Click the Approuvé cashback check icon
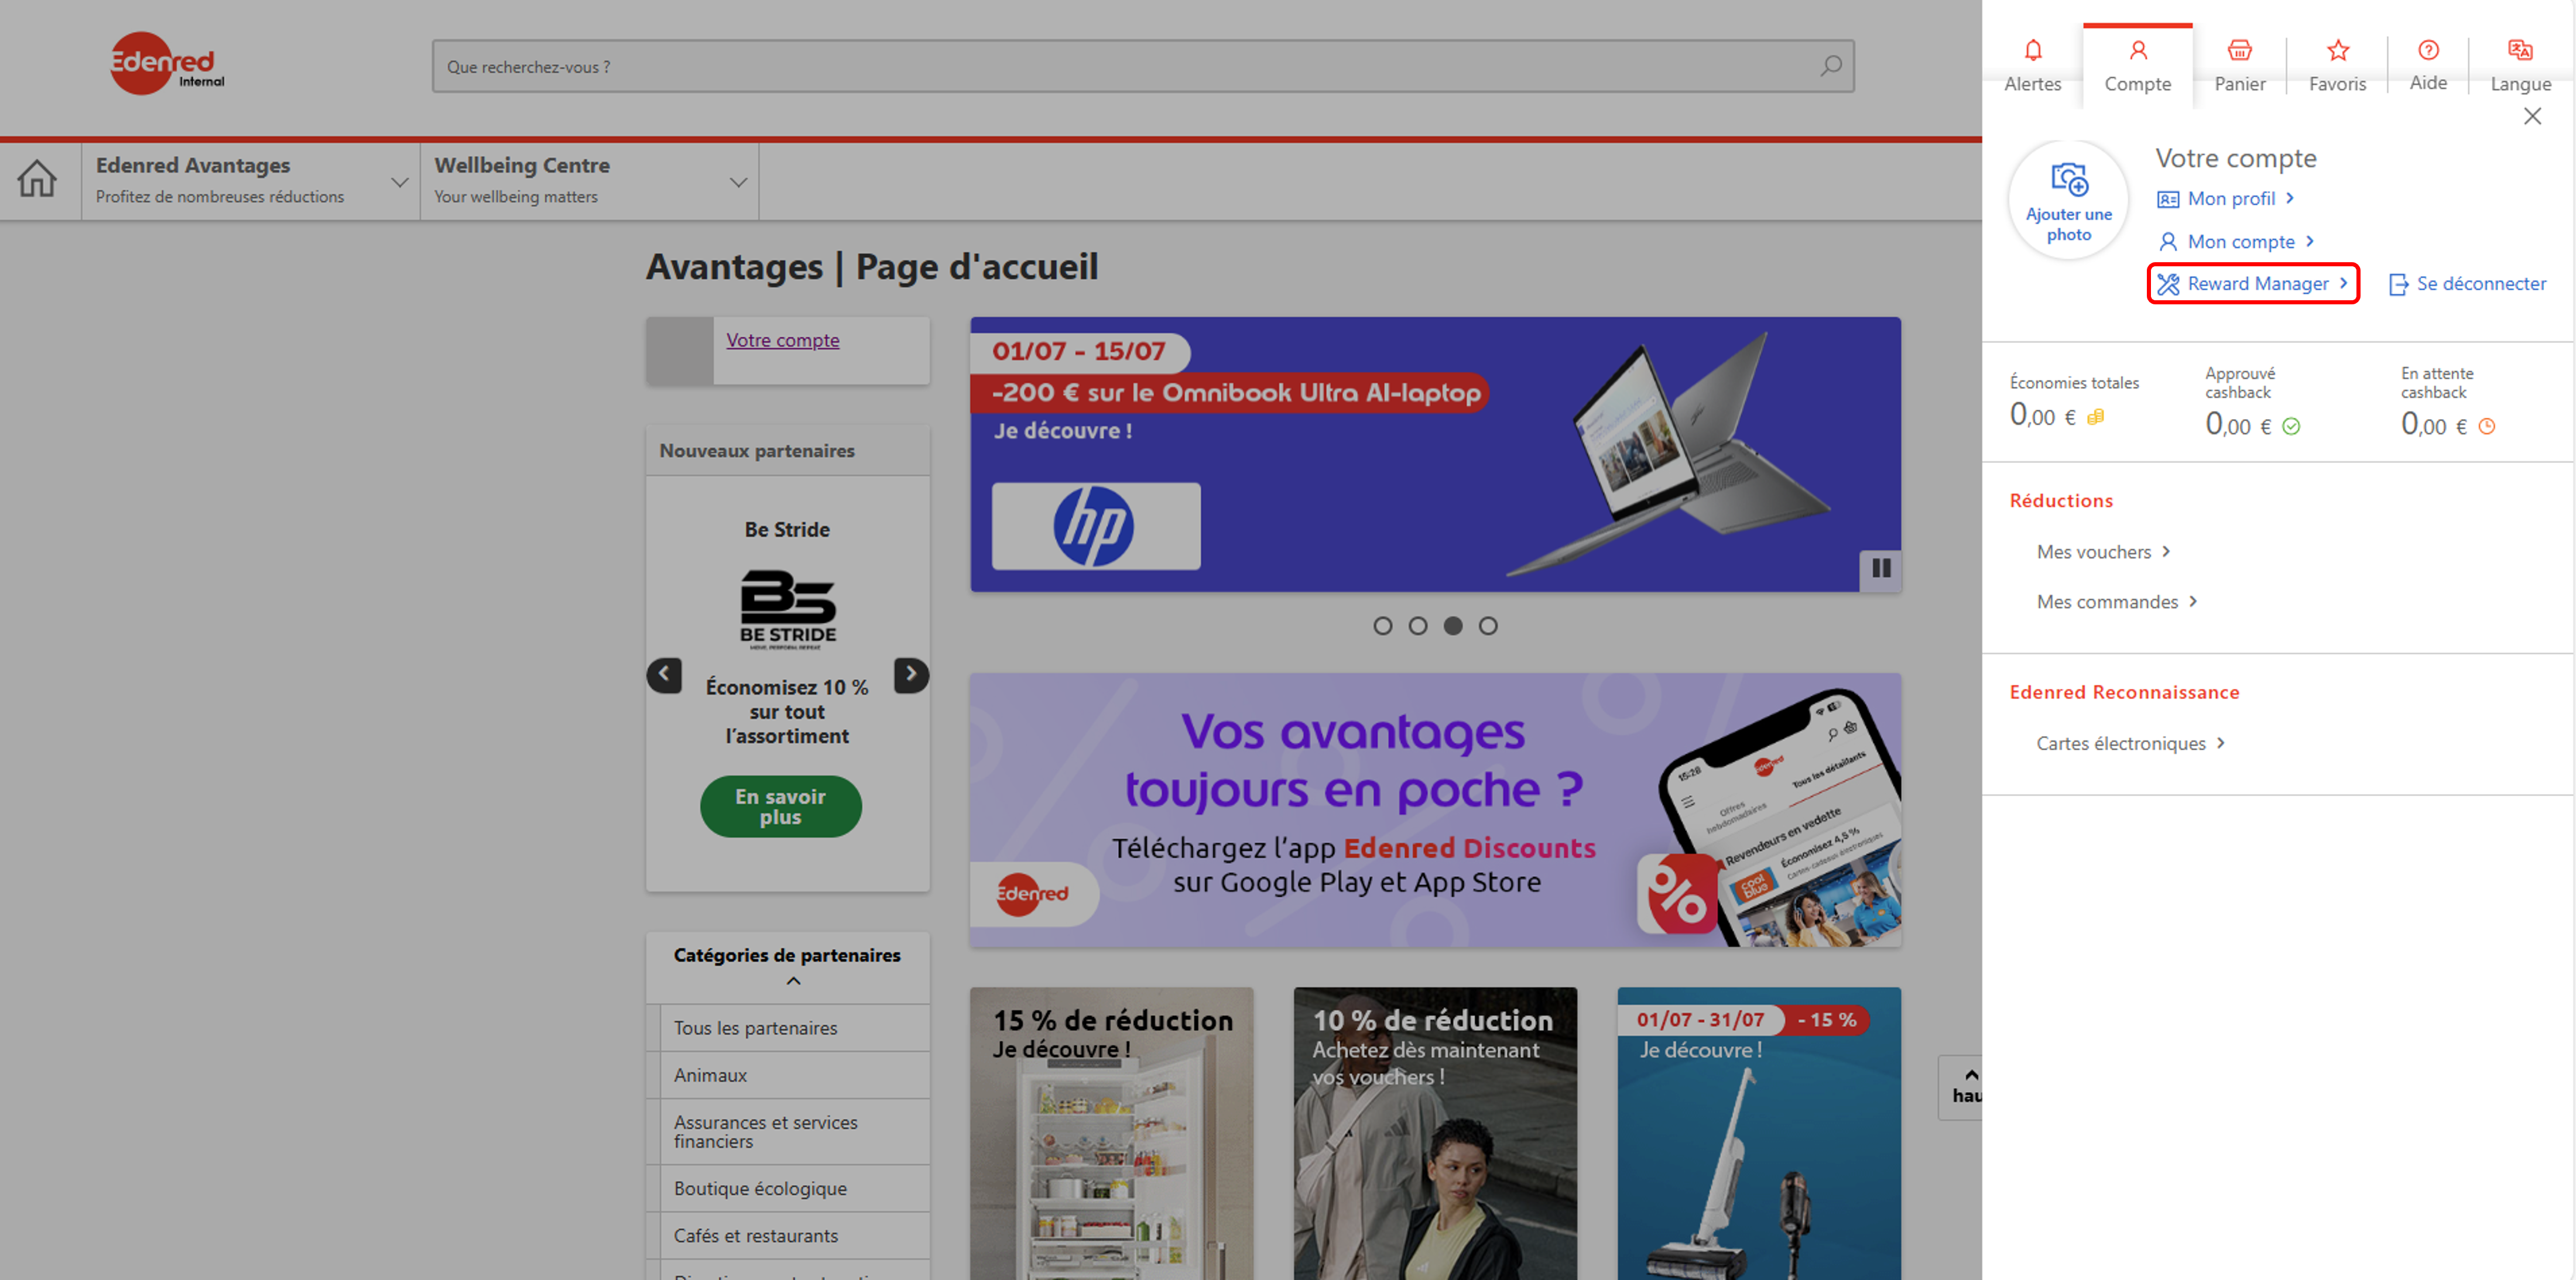Image resolution: width=2576 pixels, height=1280 pixels. (x=2290, y=427)
